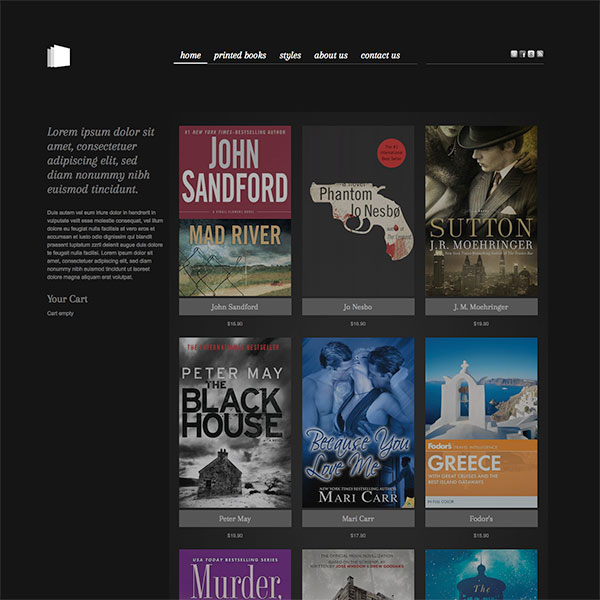
Task: Click the John Sandford title button
Action: 235,307
